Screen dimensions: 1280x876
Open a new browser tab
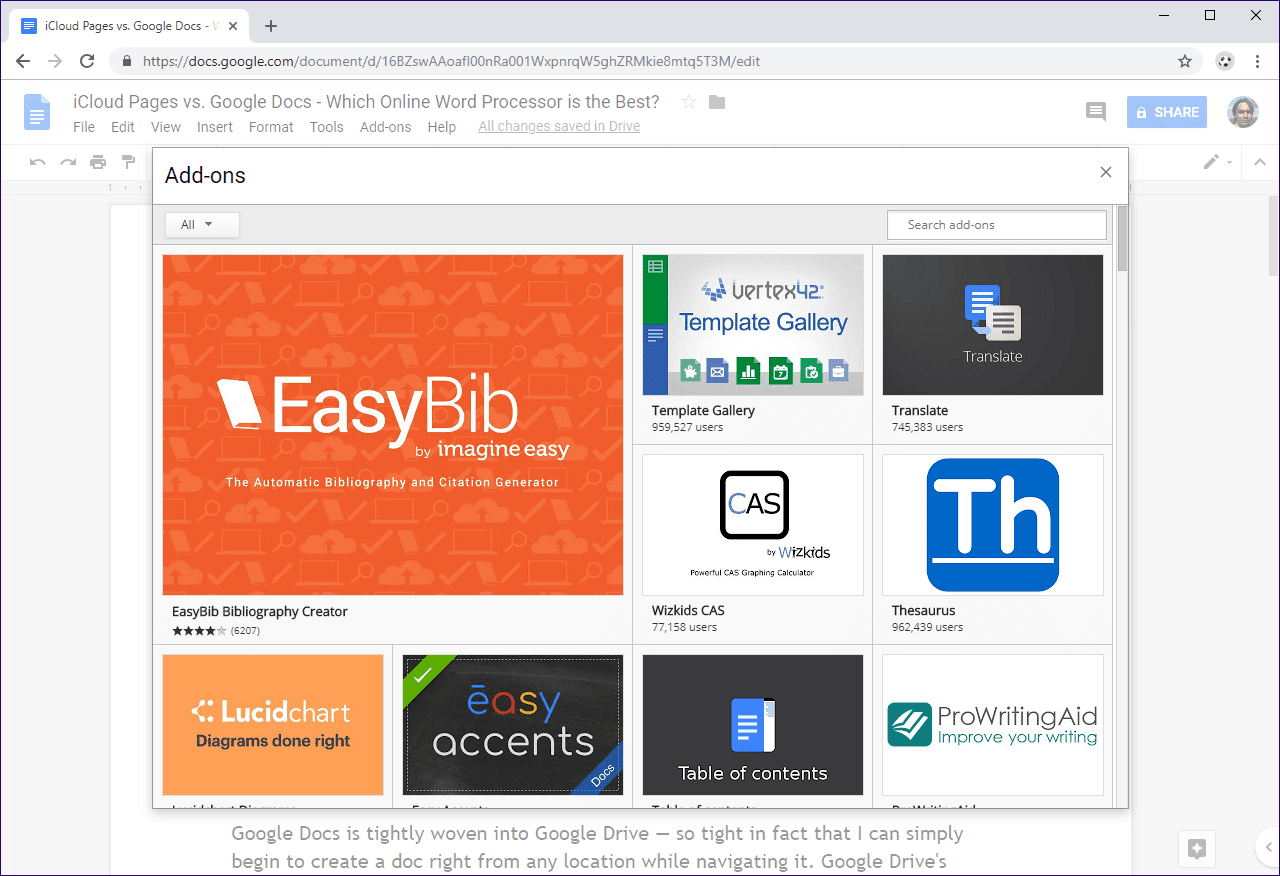click(x=271, y=26)
